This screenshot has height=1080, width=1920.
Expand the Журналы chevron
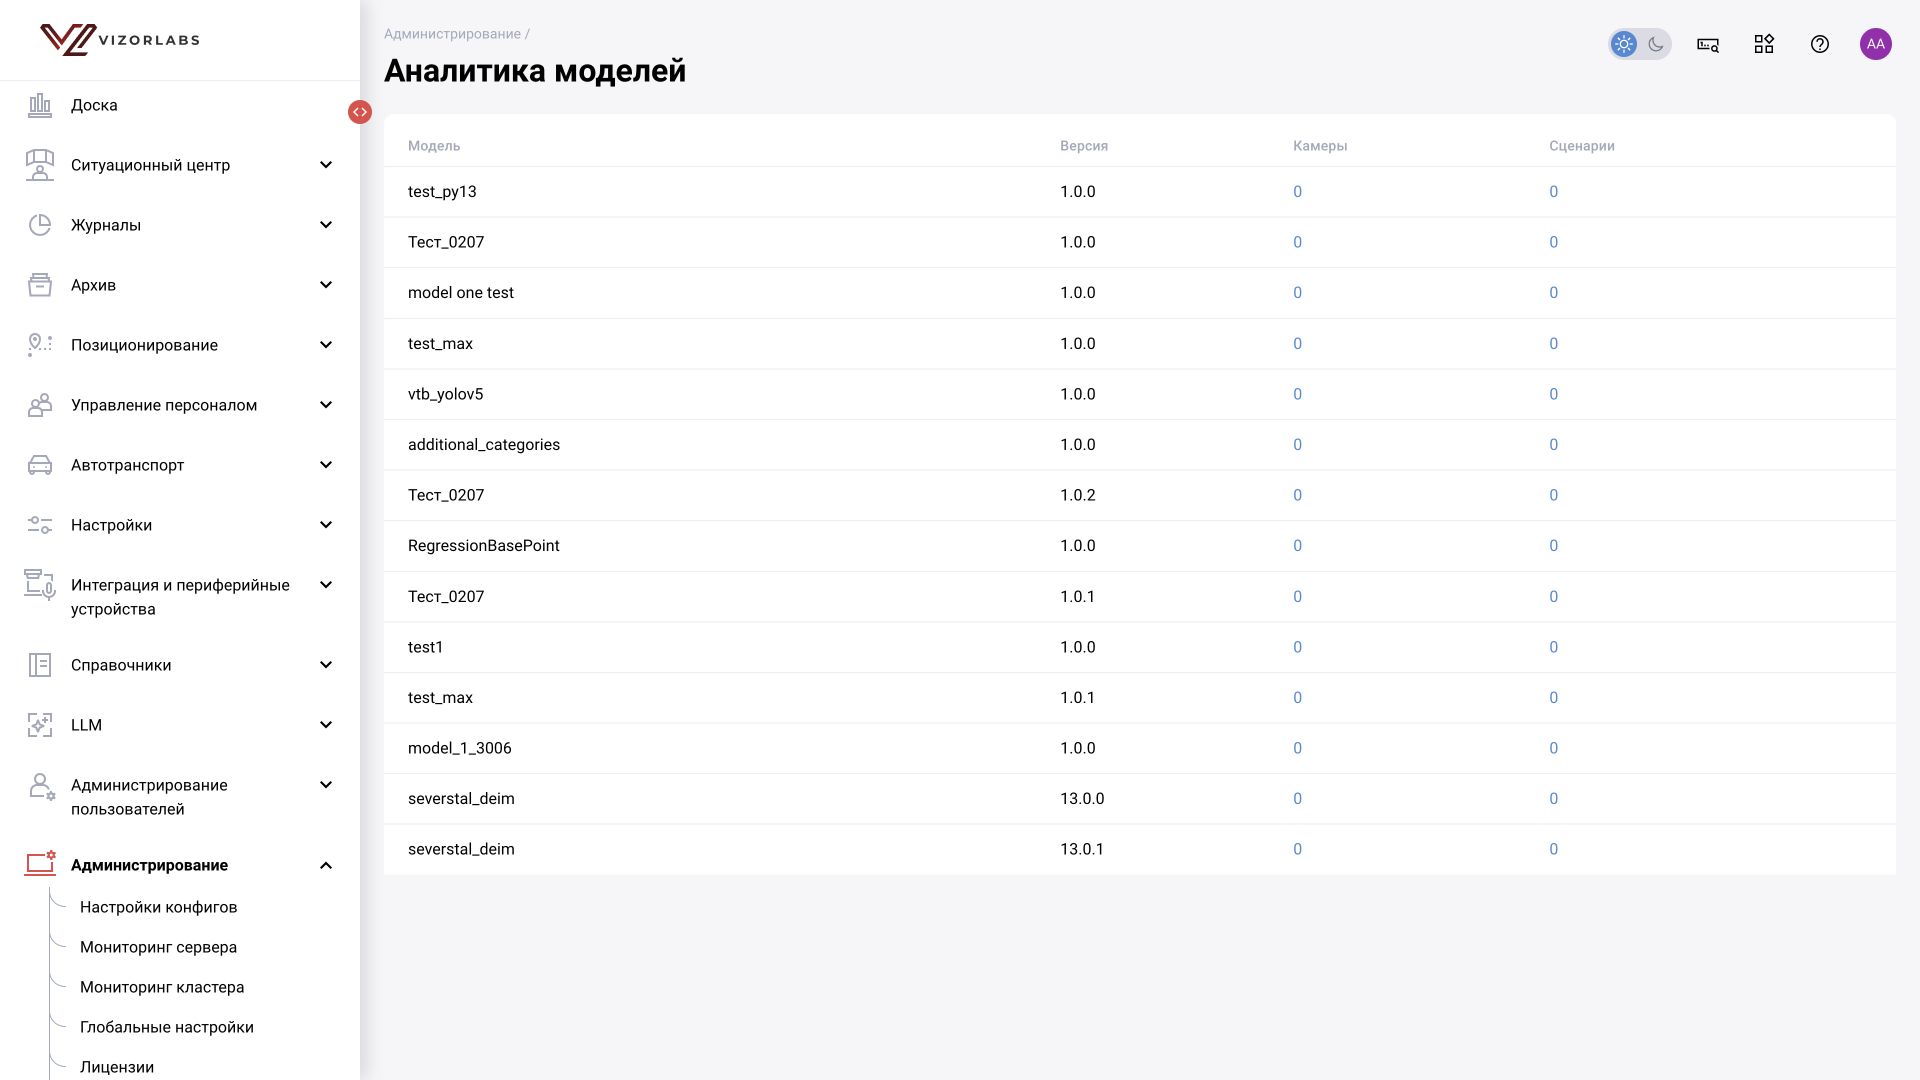[326, 225]
